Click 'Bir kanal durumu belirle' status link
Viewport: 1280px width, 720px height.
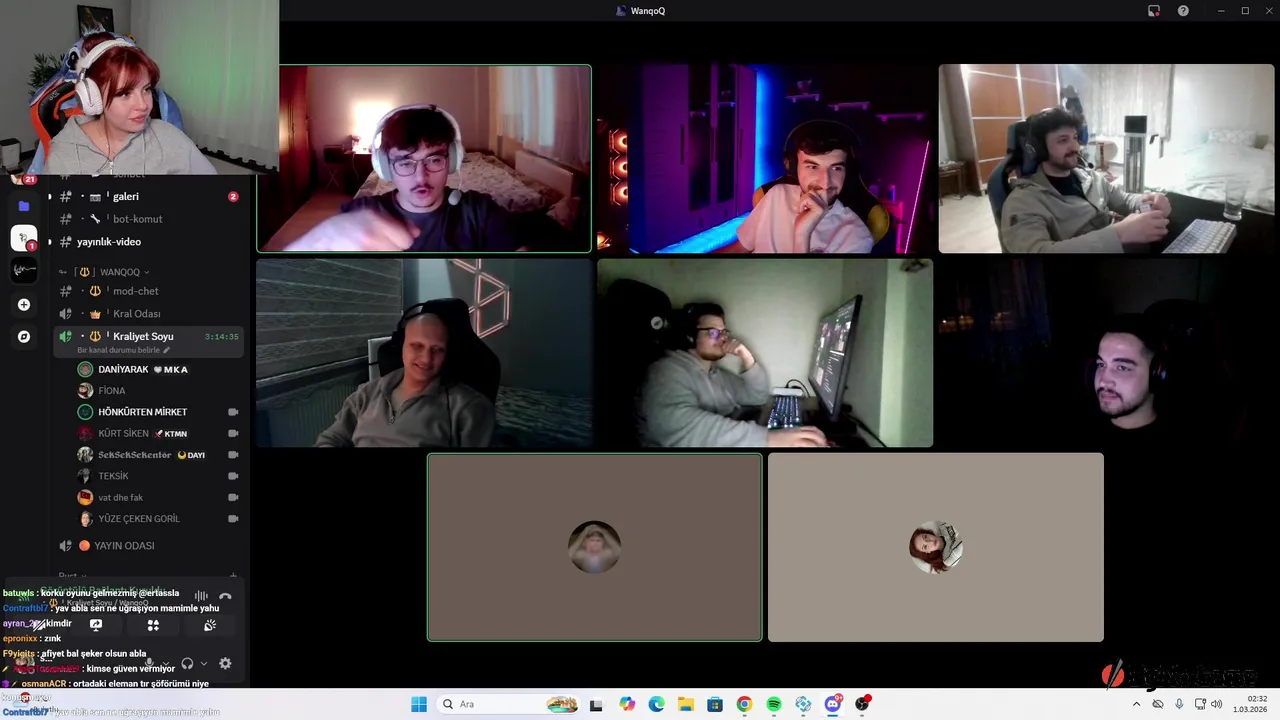123,350
